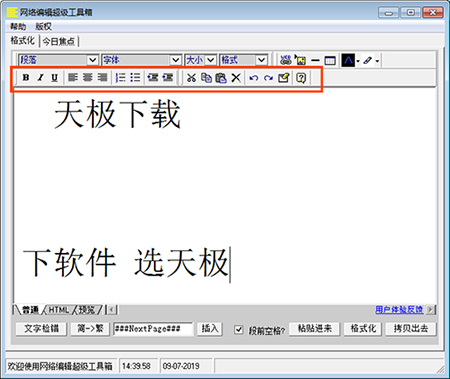Open the 用户体验反馈 link
Image resolution: width=450 pixels, height=379 pixels.
coord(399,310)
